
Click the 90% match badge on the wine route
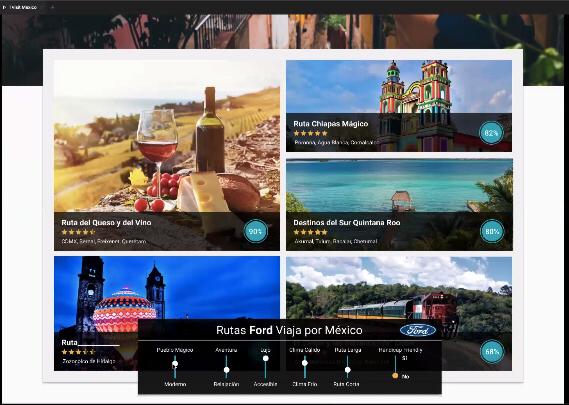click(x=255, y=231)
